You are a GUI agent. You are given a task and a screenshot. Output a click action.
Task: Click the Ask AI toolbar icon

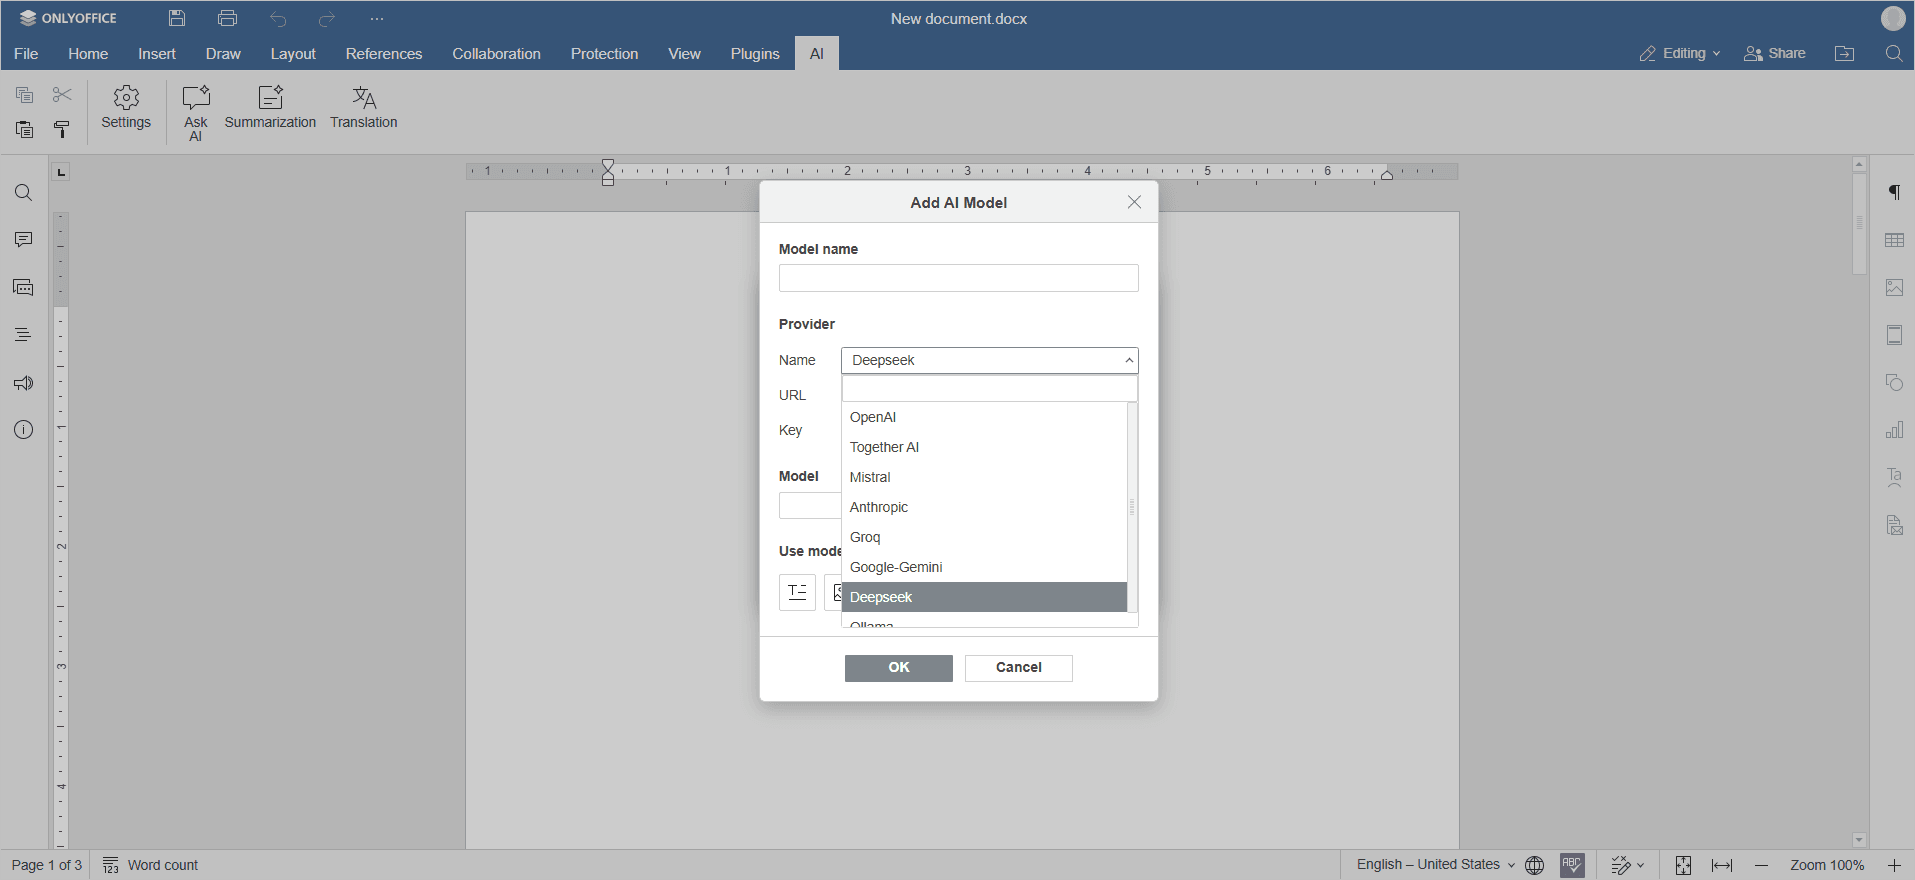196,112
